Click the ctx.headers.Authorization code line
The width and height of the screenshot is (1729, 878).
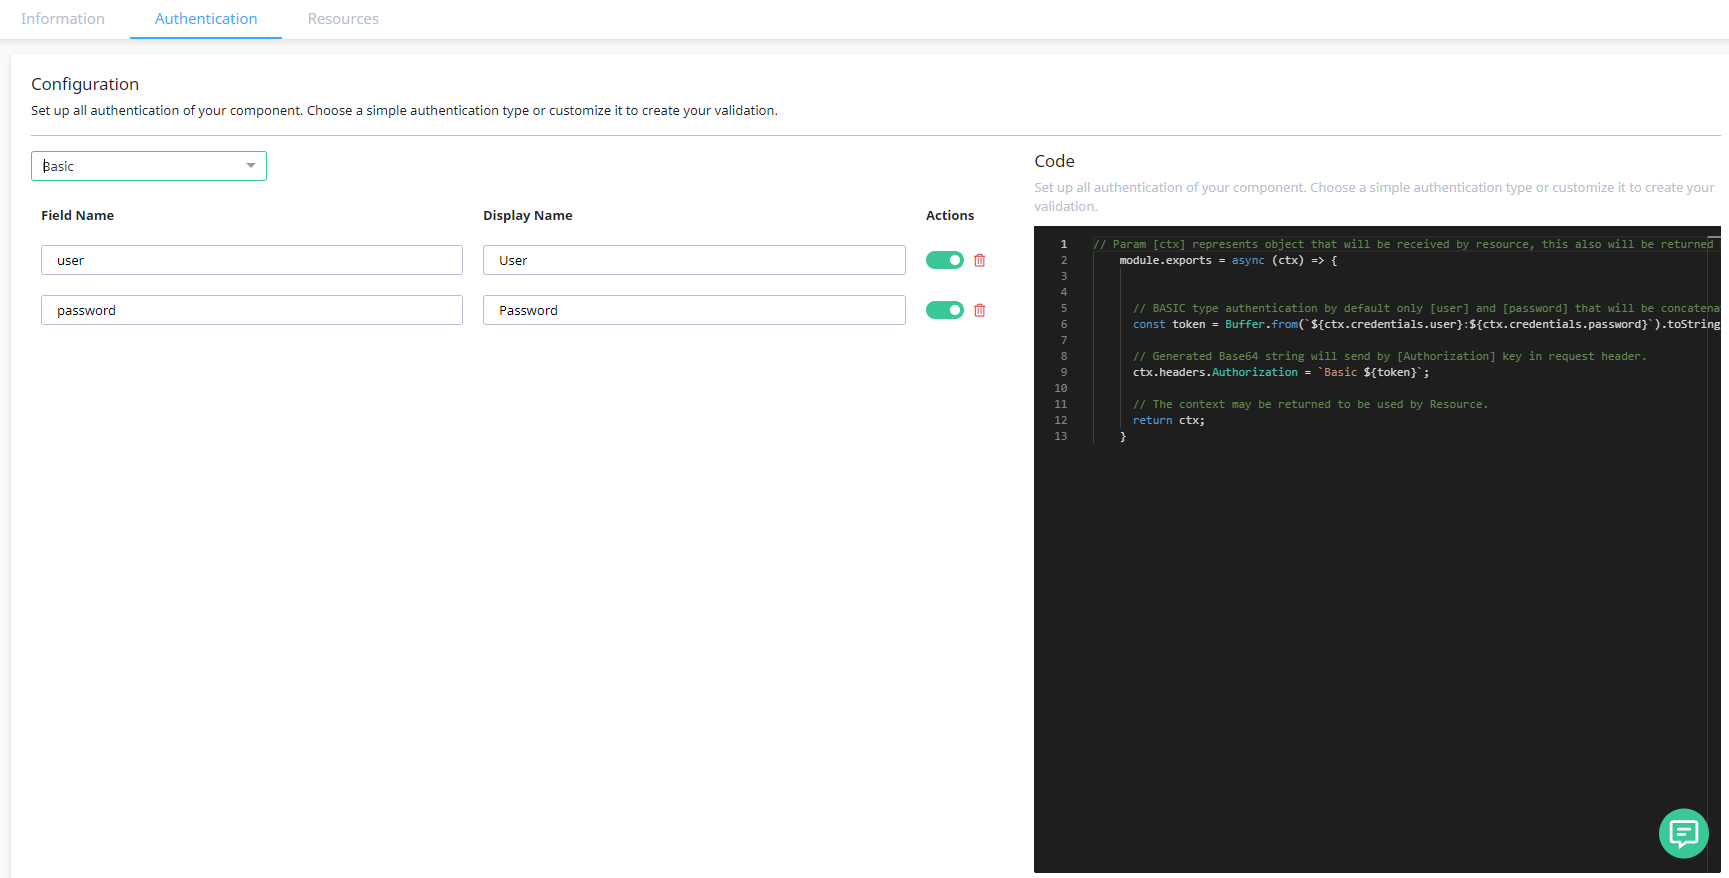1281,372
